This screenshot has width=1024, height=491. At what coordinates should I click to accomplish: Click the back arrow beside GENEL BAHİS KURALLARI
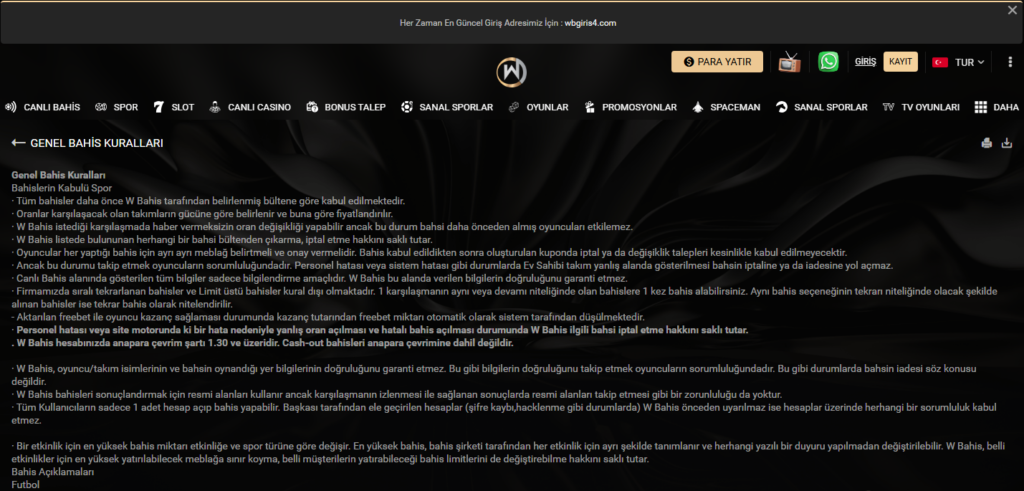pos(18,143)
